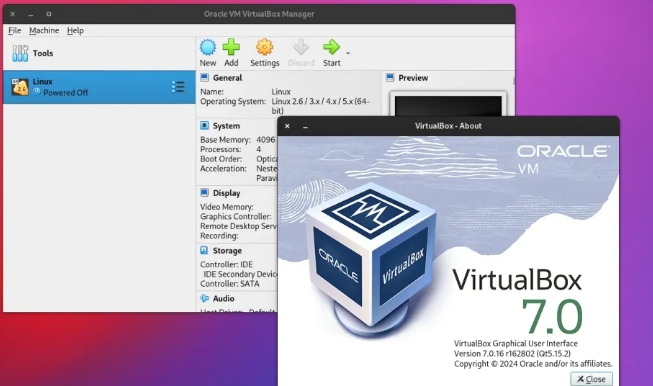Screen dimensions: 653x386
Task: Click the 'Processors:' label
Action: tap(220, 149)
